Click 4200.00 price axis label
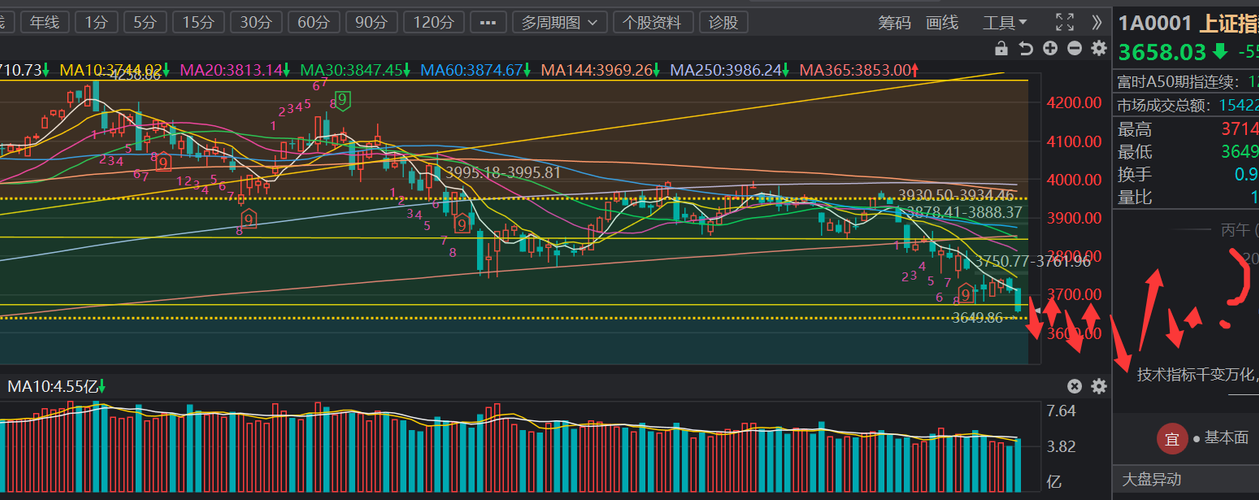Image resolution: width=1259 pixels, height=500 pixels. (1073, 103)
